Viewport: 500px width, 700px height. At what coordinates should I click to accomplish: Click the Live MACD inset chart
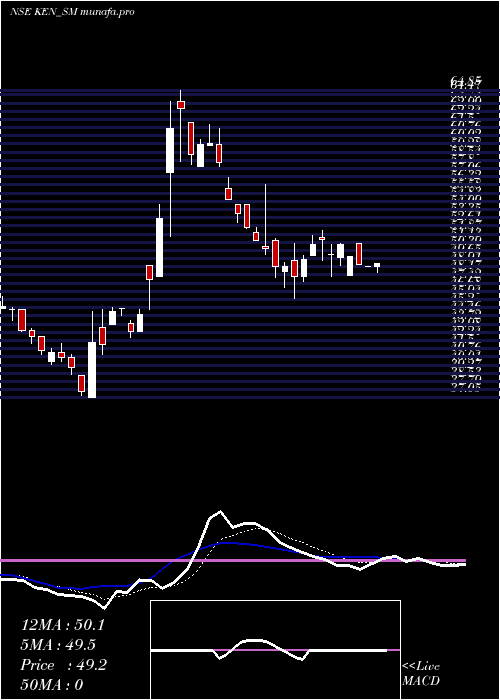[x=275, y=650]
